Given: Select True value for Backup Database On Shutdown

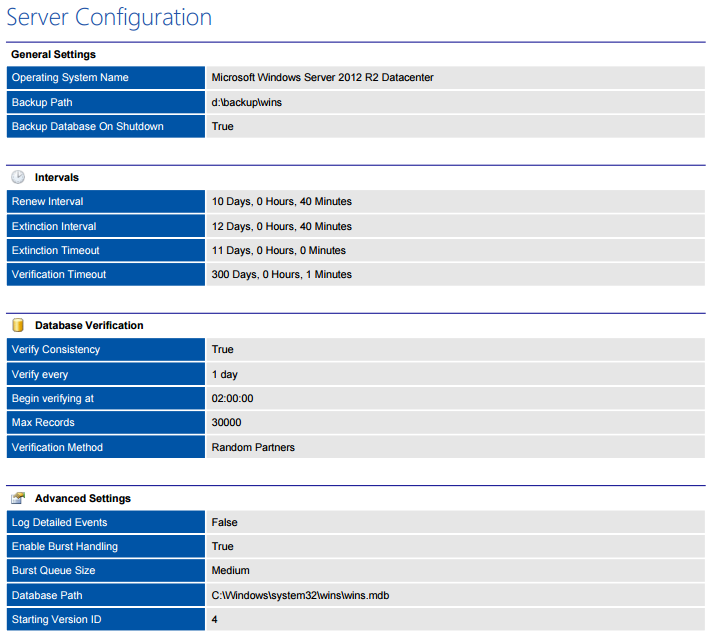Looking at the screenshot, I should (x=222, y=127).
